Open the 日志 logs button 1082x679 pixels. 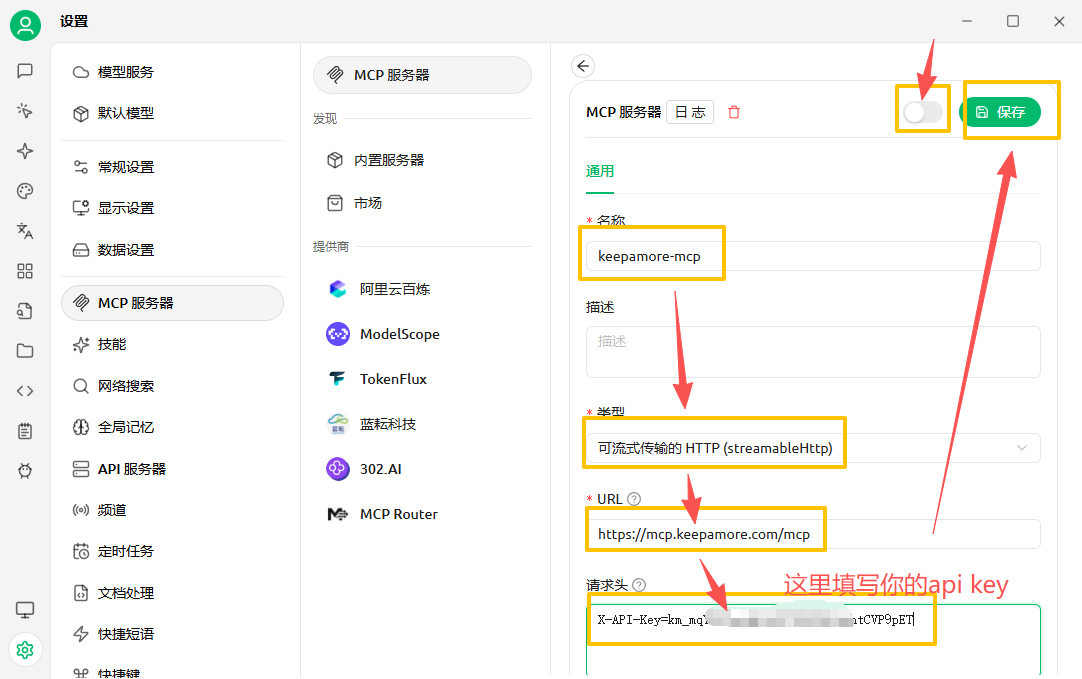tap(690, 112)
